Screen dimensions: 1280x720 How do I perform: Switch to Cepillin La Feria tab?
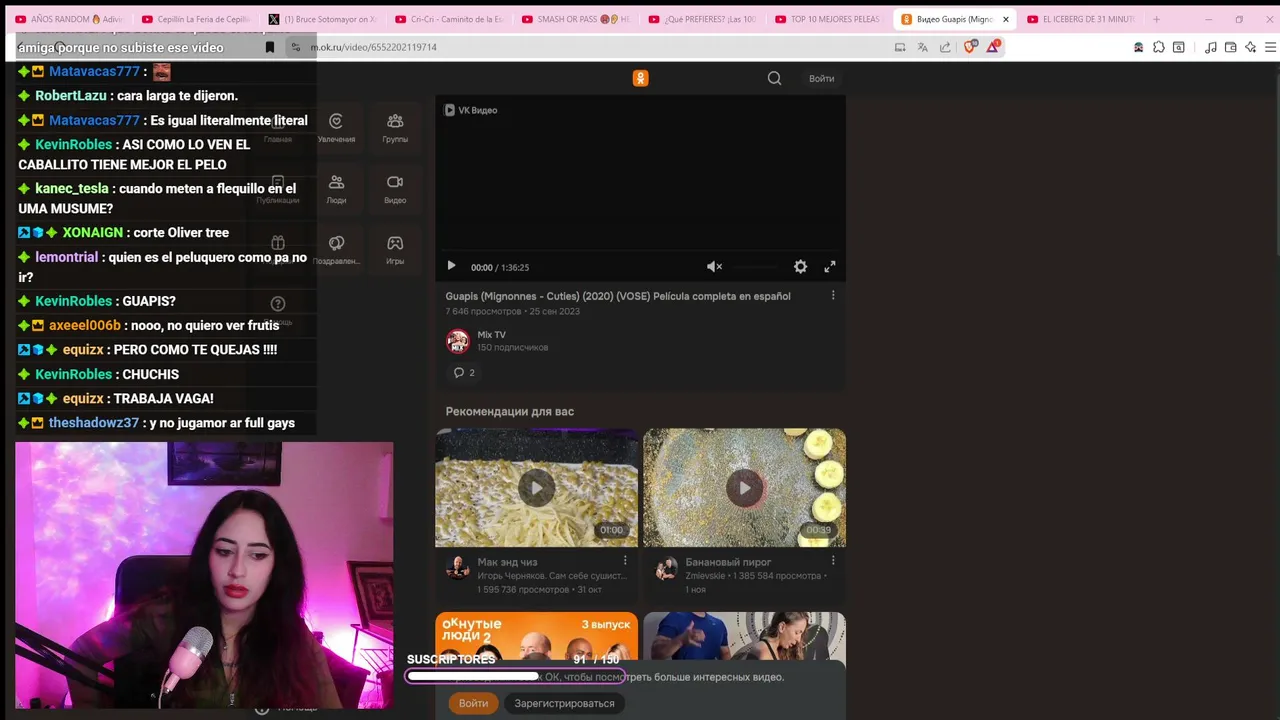pos(197,19)
